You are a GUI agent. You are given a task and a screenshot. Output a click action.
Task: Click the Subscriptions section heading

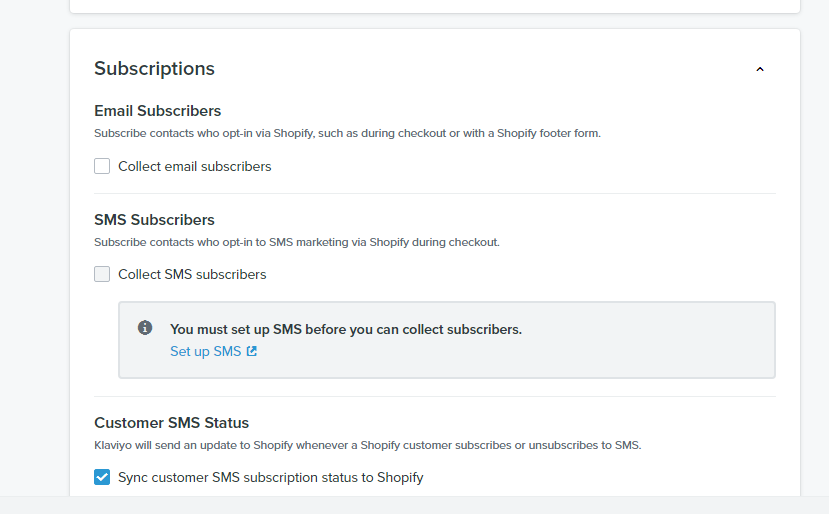[x=154, y=68]
